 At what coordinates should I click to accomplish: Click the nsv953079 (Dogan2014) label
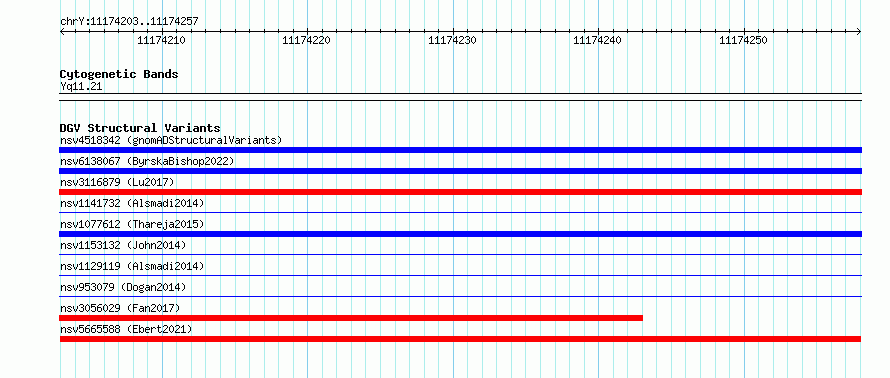tap(123, 287)
